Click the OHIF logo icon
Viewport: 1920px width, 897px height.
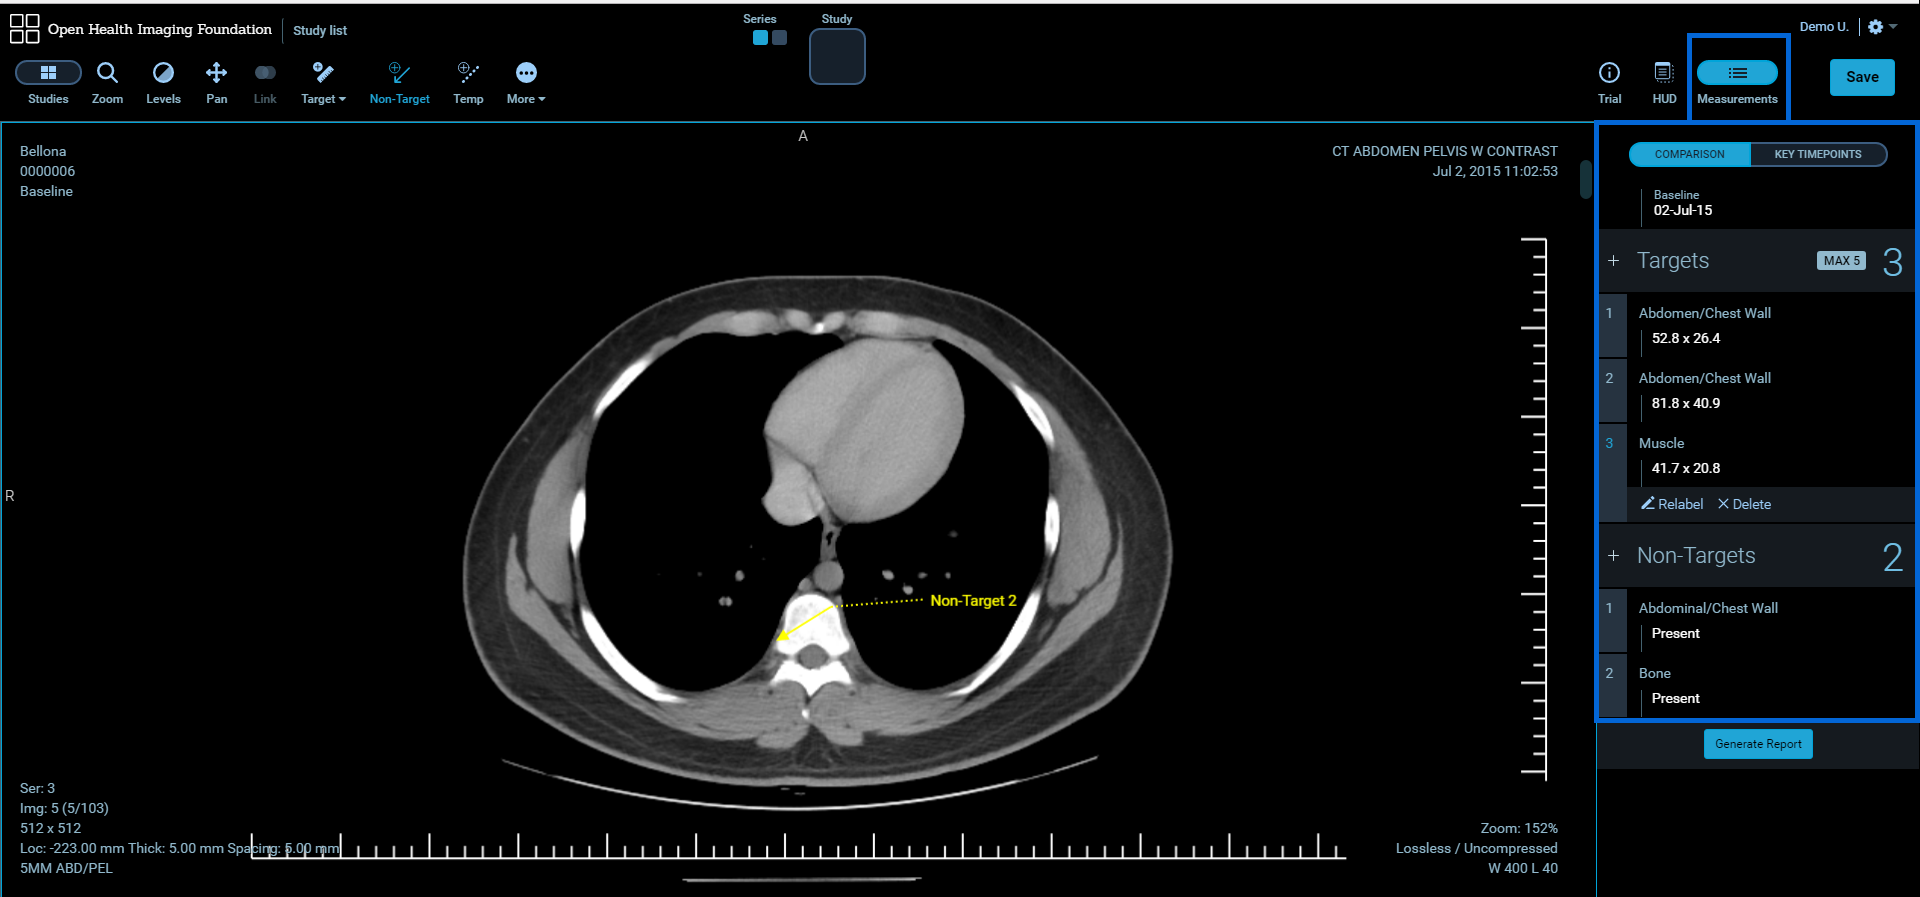coord(24,29)
